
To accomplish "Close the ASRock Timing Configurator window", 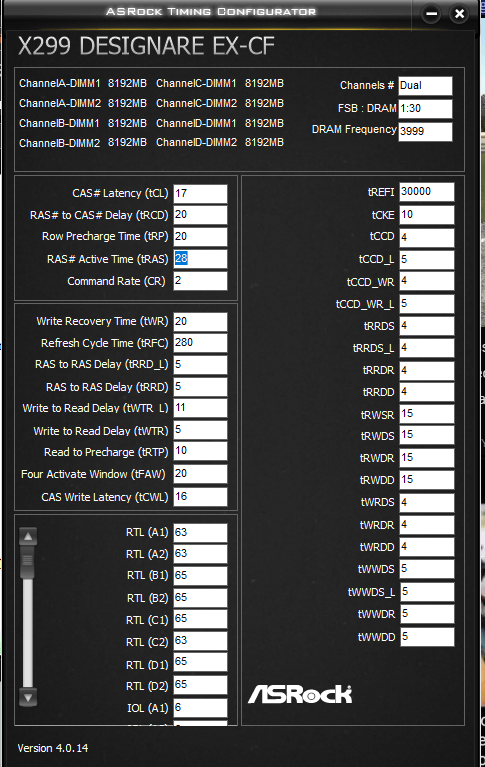I will [459, 14].
